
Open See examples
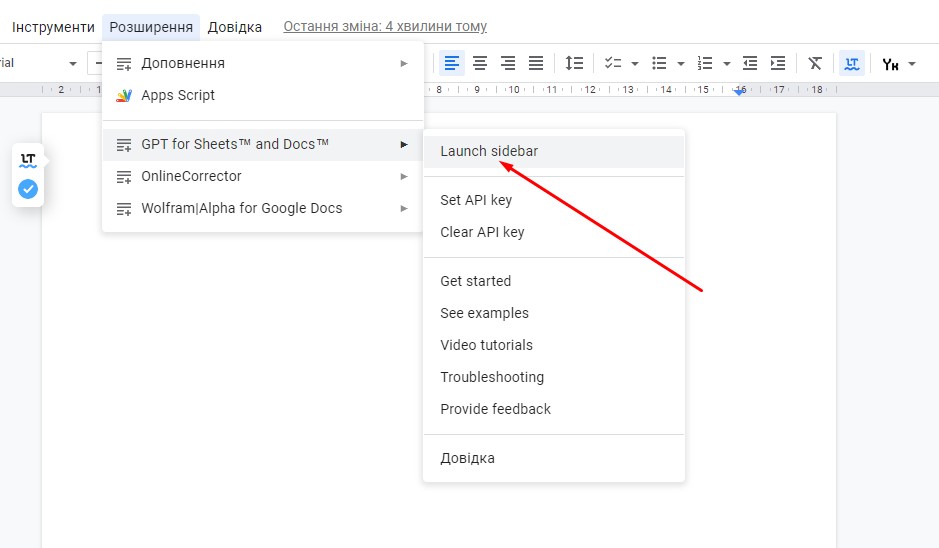click(x=554, y=313)
